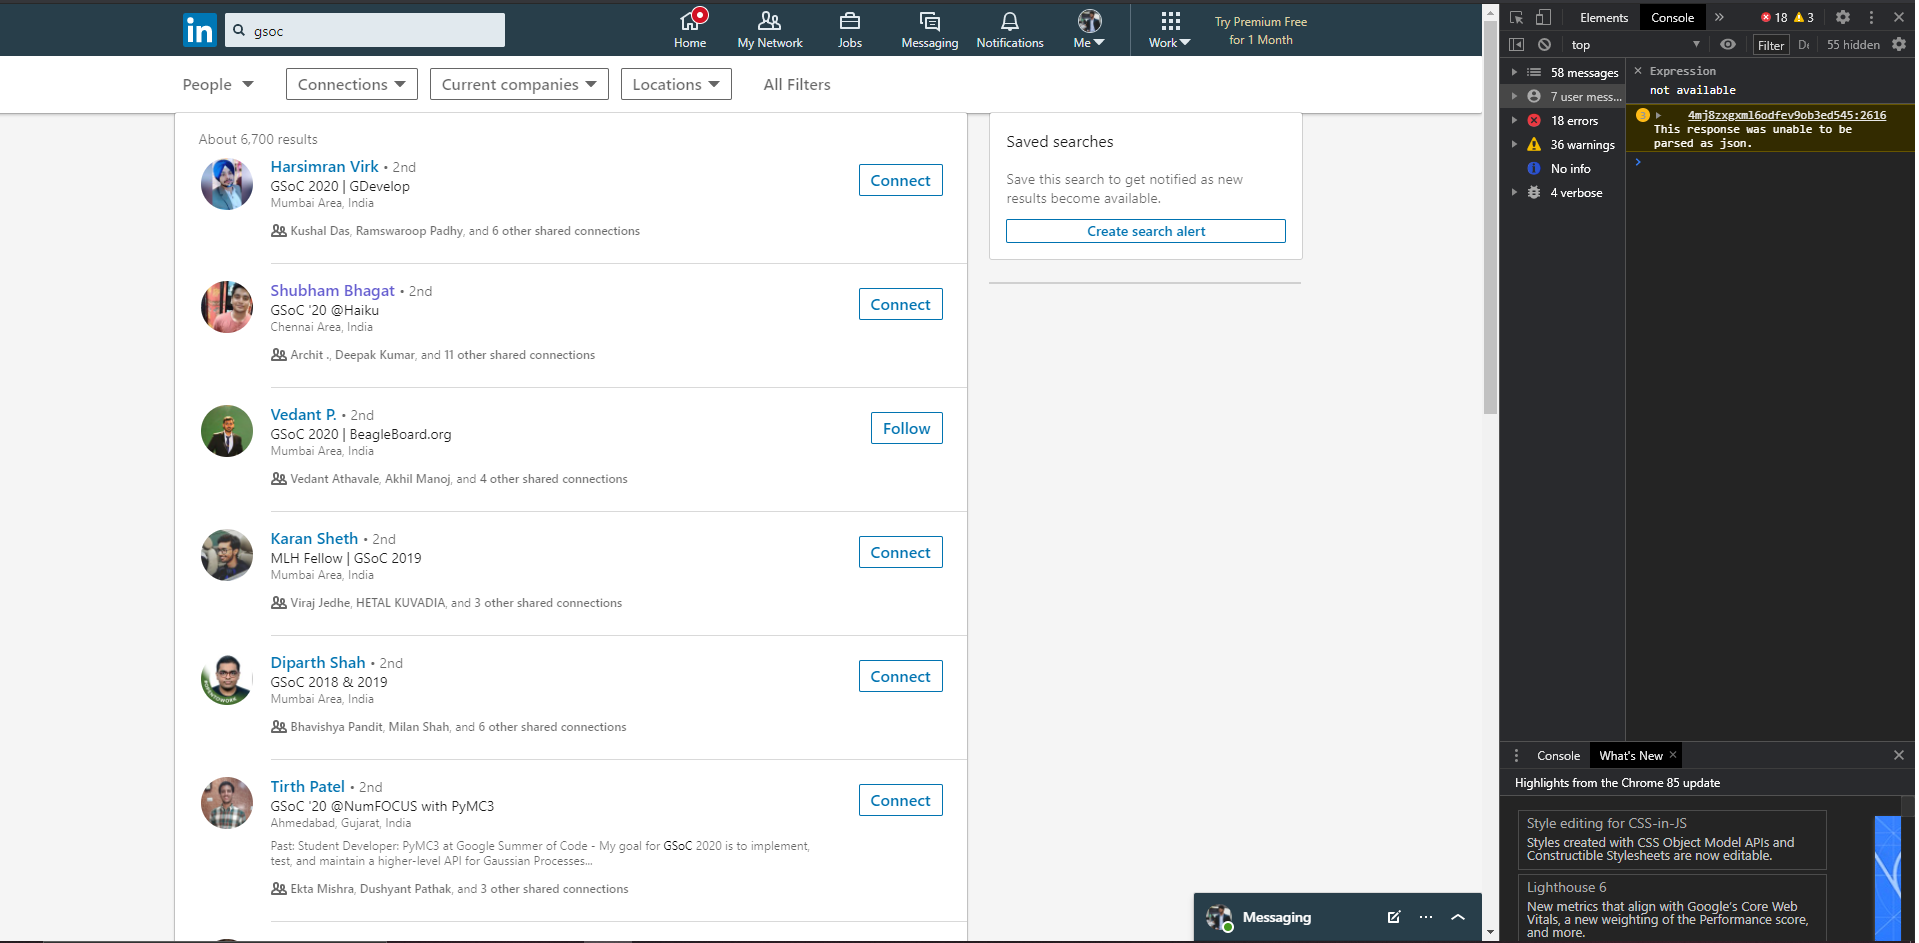Expand the Messaging overlay chevron

click(1458, 917)
